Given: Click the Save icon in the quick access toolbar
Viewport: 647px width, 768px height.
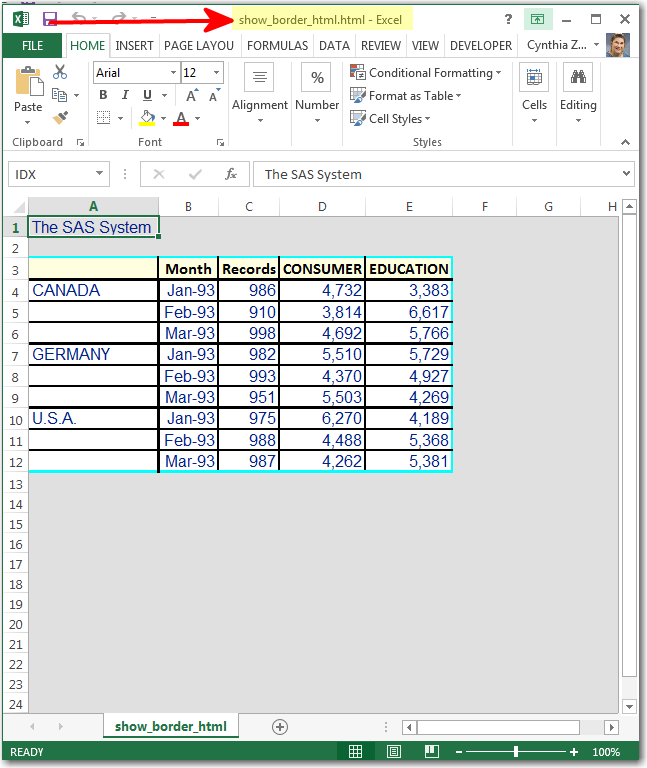Looking at the screenshot, I should tap(50, 19).
